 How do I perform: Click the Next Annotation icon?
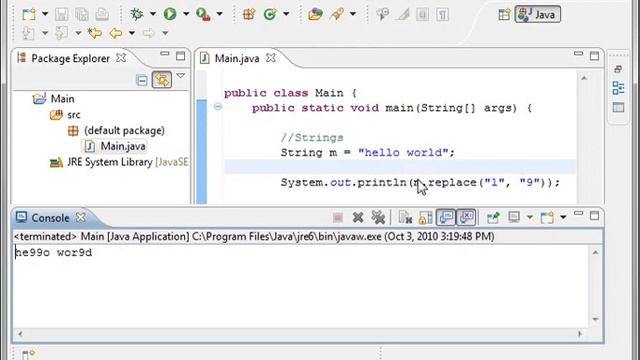pyautogui.click(x=28, y=33)
